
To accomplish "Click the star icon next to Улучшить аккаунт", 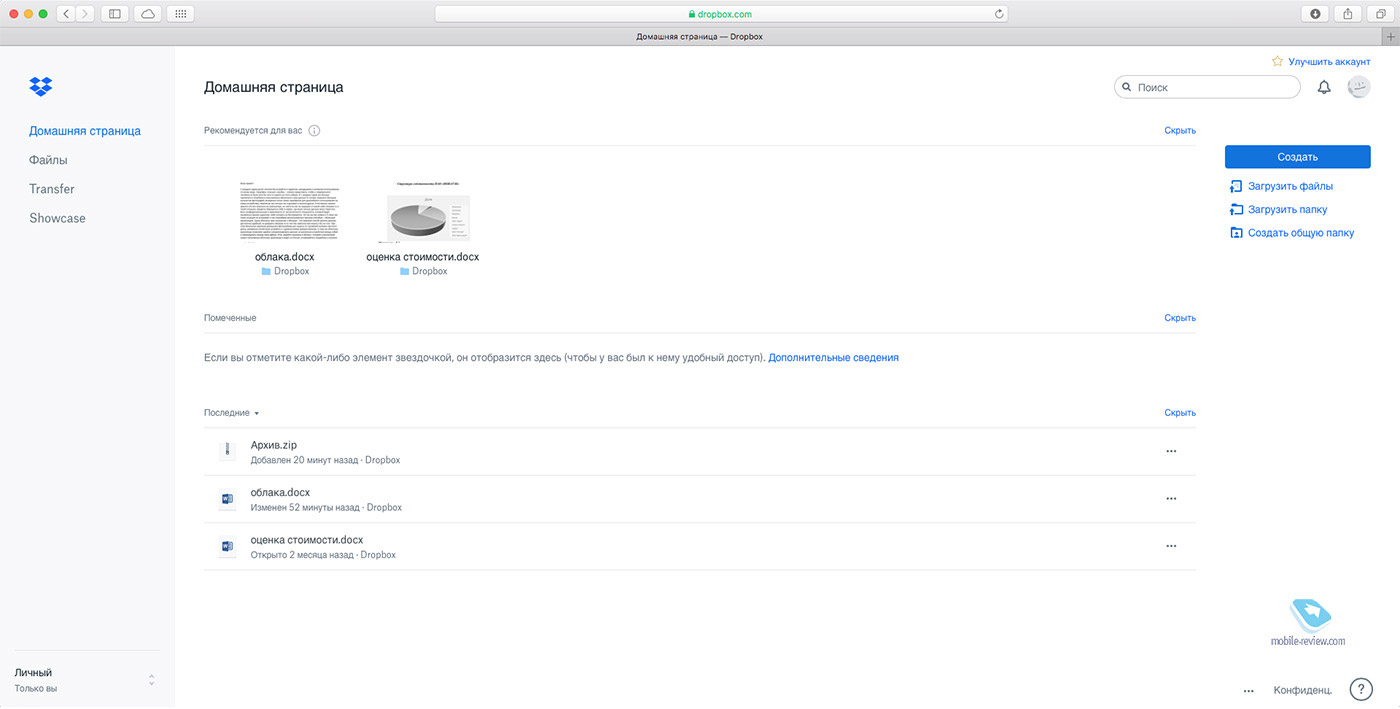I will (1277, 61).
